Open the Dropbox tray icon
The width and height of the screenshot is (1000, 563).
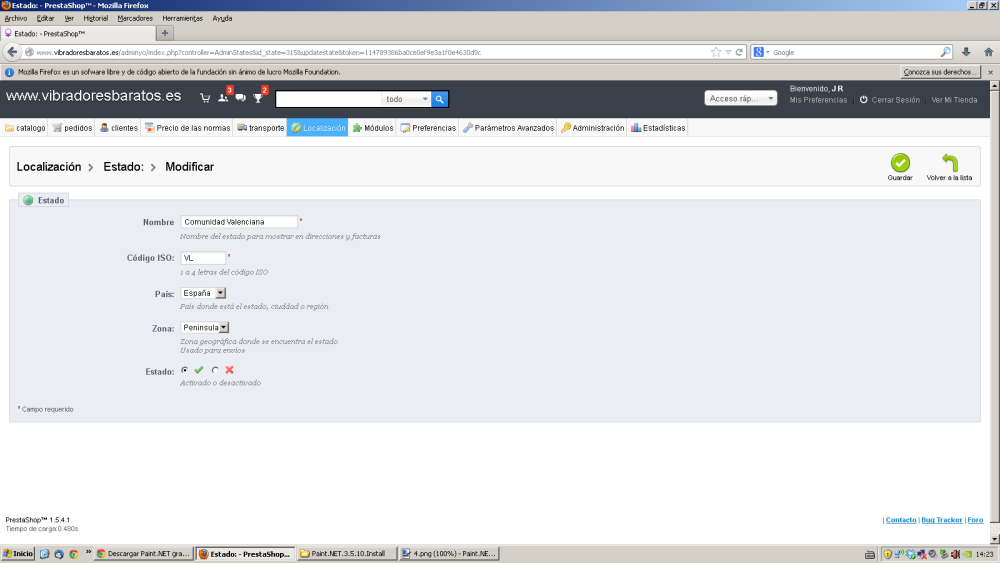[x=911, y=554]
